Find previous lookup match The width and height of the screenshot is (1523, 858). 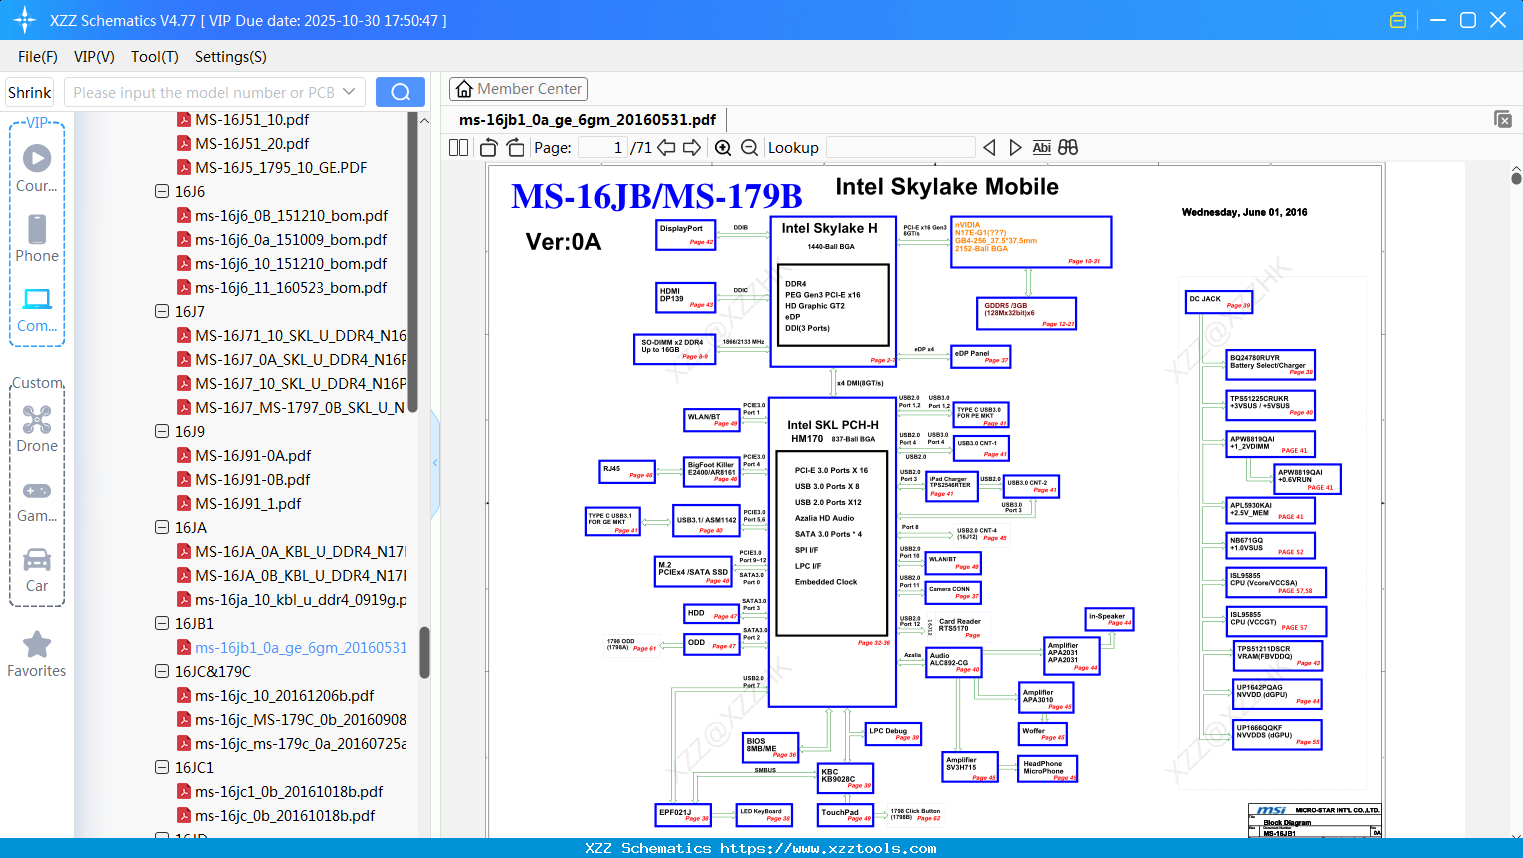[x=989, y=148]
